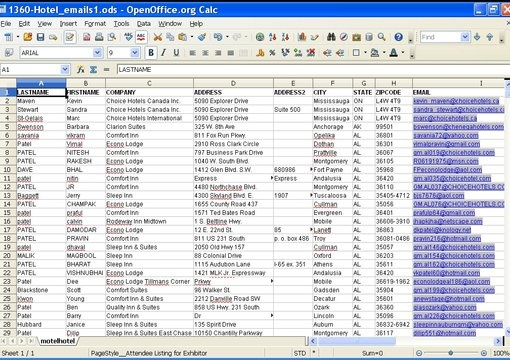Image resolution: width=510 pixels, height=360 pixels.
Task: Switch to the motelhotel sheet tab
Action: point(57,341)
